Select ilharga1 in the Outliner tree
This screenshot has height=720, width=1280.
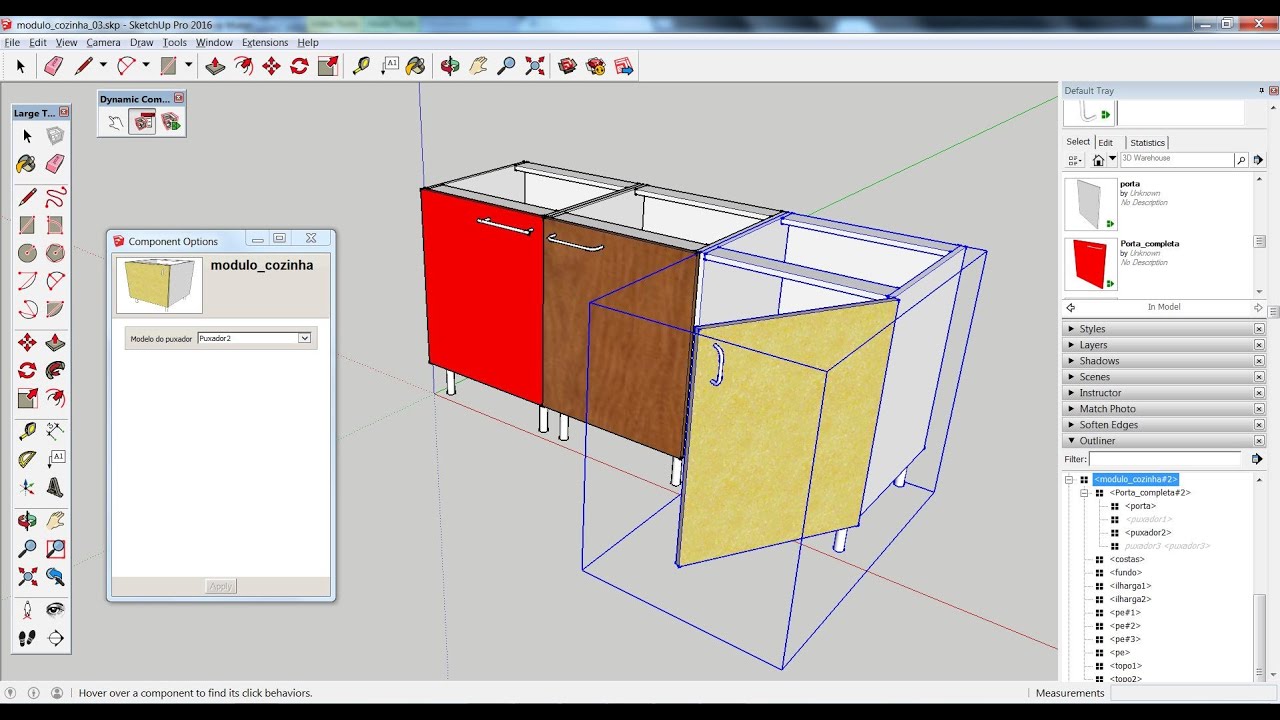click(x=1130, y=586)
